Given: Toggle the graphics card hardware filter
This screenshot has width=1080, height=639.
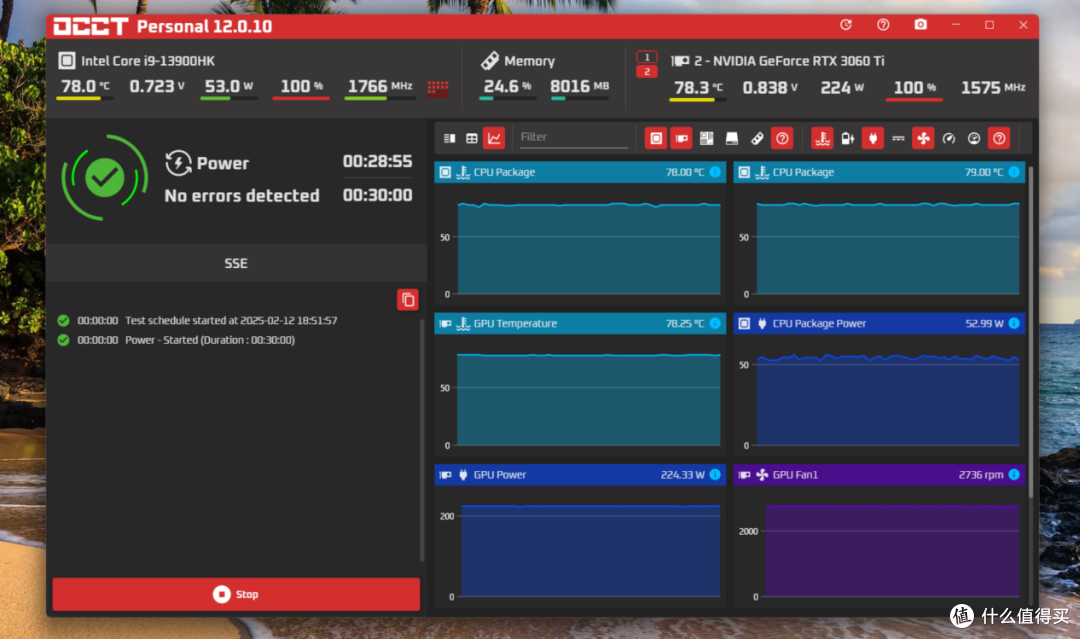Looking at the screenshot, I should (x=681, y=138).
